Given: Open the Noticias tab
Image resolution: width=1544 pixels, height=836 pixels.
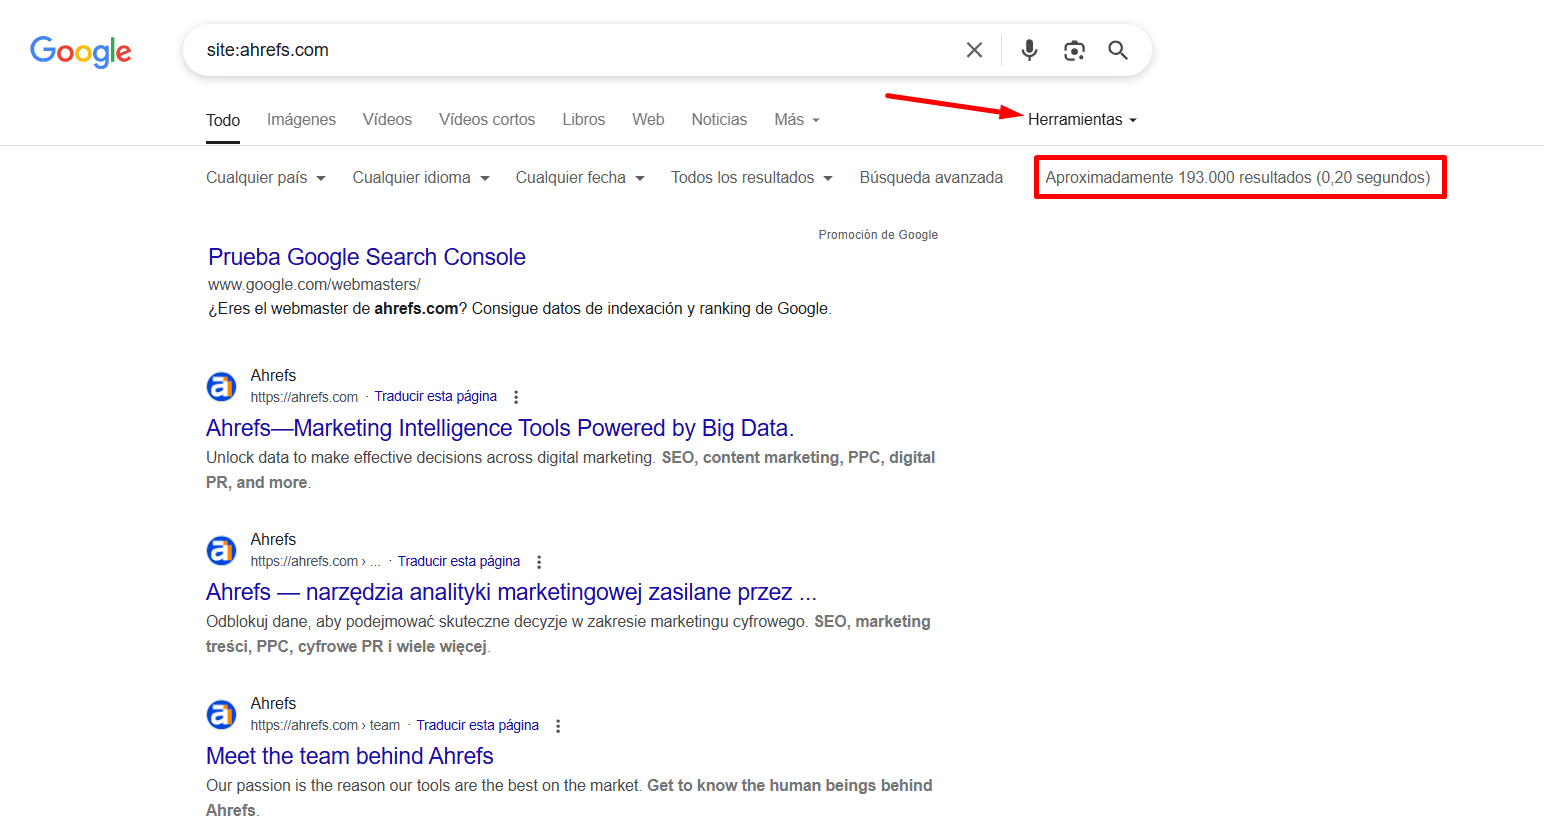Looking at the screenshot, I should 719,120.
